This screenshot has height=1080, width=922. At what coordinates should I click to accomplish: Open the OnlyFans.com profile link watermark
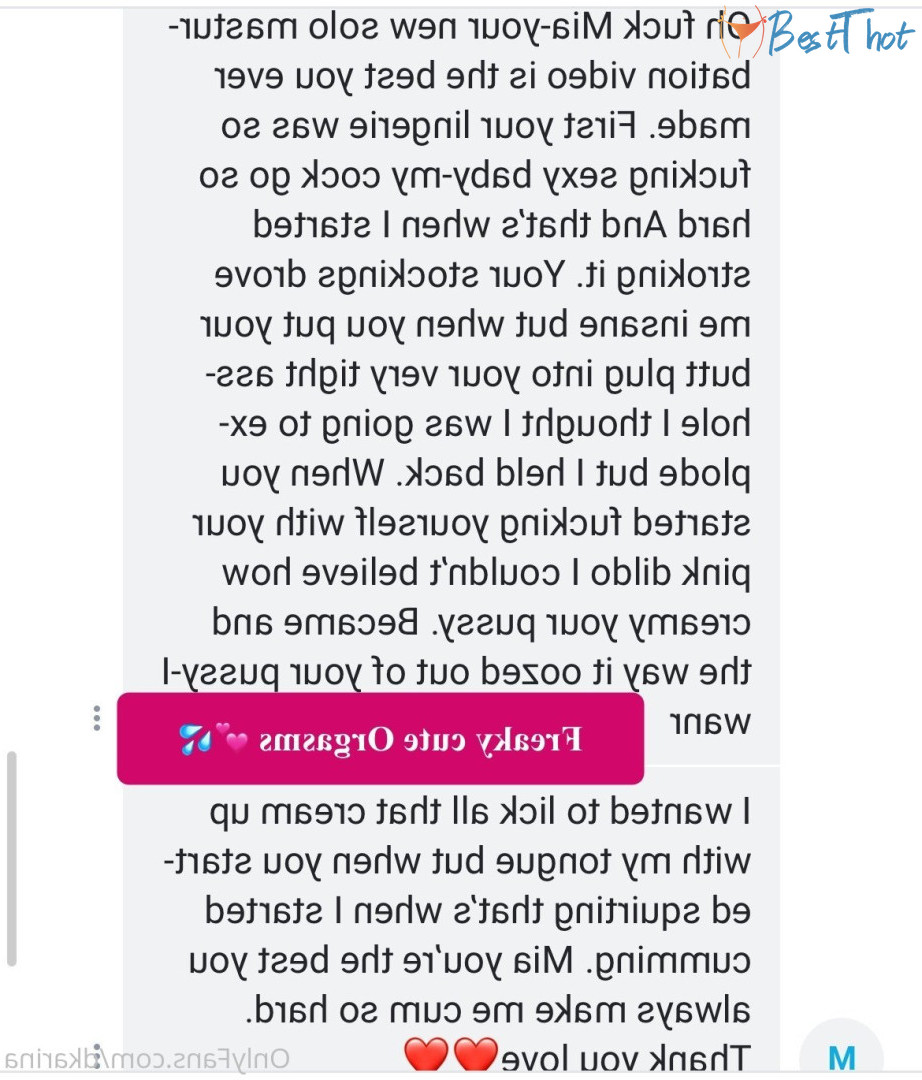(146, 1059)
